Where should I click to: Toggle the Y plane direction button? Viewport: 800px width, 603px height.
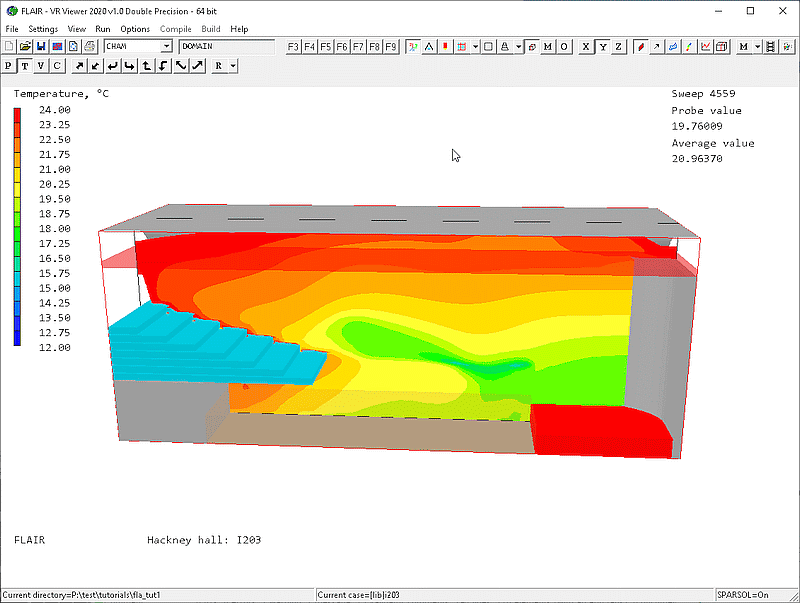coord(603,46)
